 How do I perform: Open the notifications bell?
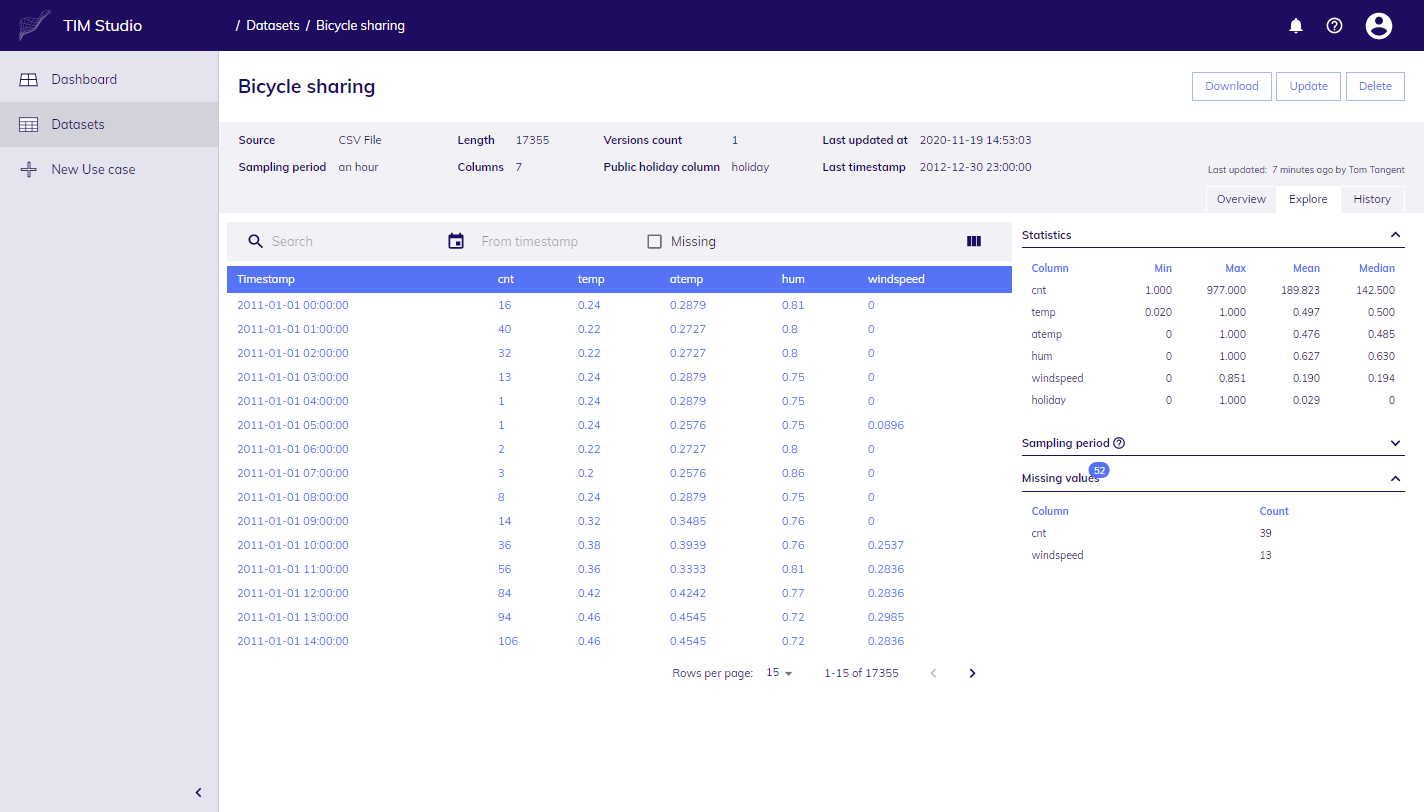1296,26
